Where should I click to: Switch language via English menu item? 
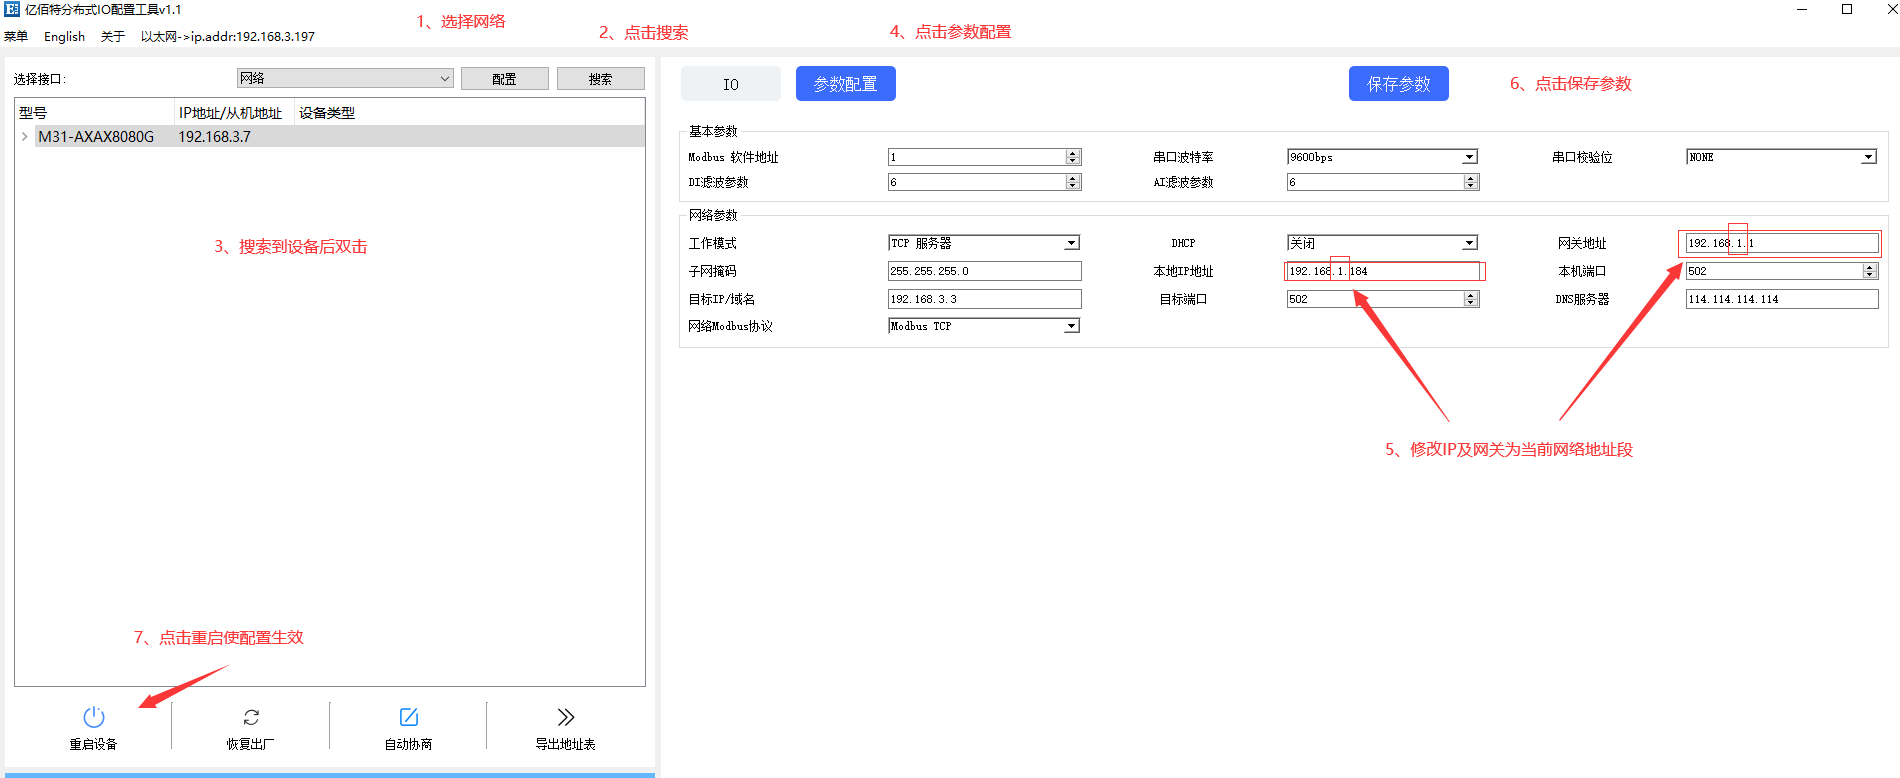tap(64, 37)
